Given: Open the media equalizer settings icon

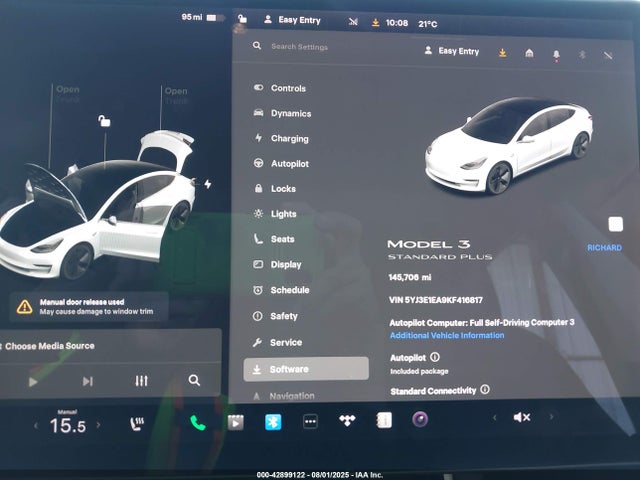Looking at the screenshot, I should [x=141, y=381].
